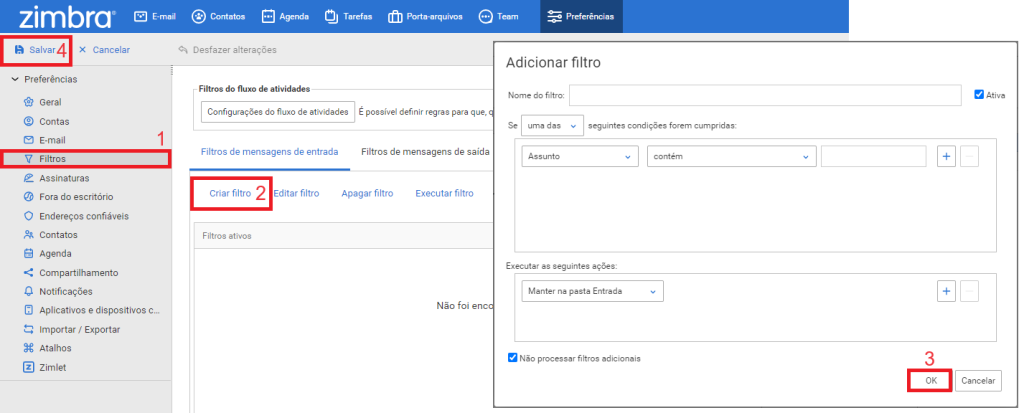Toggle the Ativa checkbox
This screenshot has height=413, width=1024.
(x=978, y=95)
